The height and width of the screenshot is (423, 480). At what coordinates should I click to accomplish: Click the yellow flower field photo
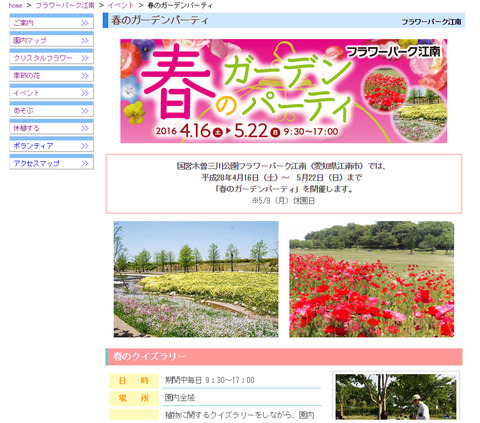tap(196, 279)
